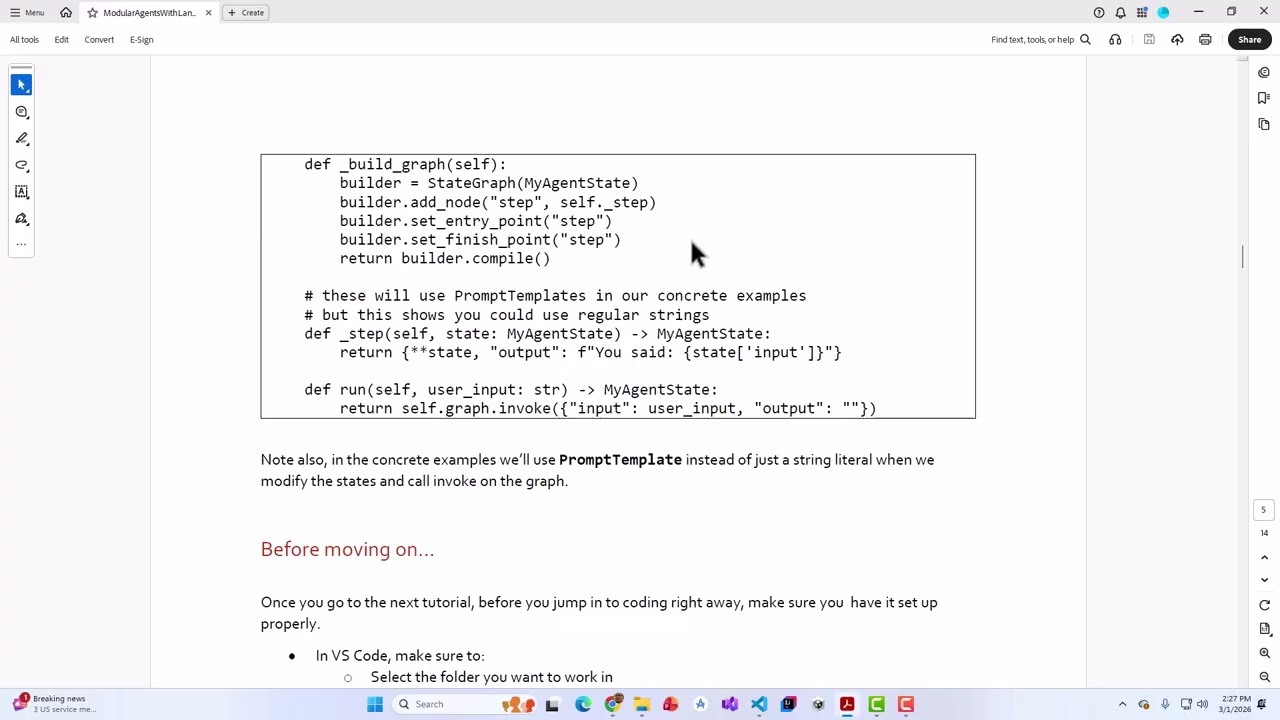Open the page thumbnails panel
The width and height of the screenshot is (1280, 720).
point(1264,124)
